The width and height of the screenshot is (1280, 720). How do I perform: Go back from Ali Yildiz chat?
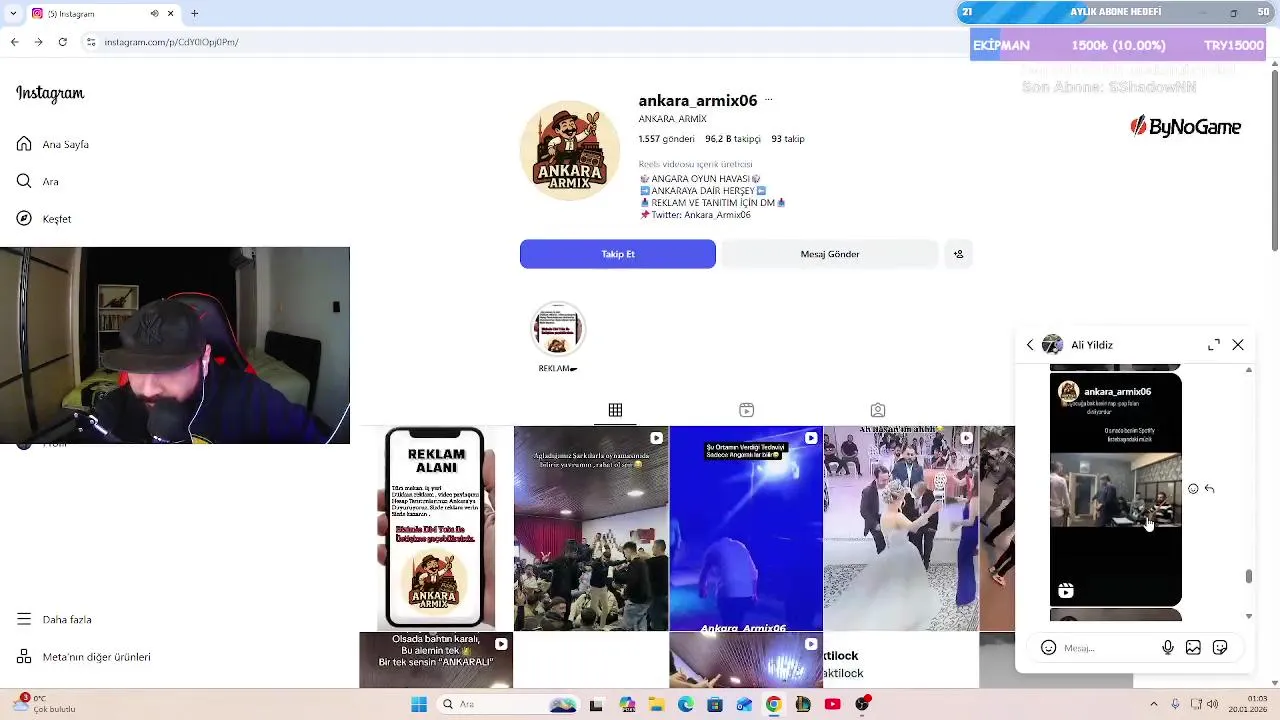click(x=1030, y=345)
